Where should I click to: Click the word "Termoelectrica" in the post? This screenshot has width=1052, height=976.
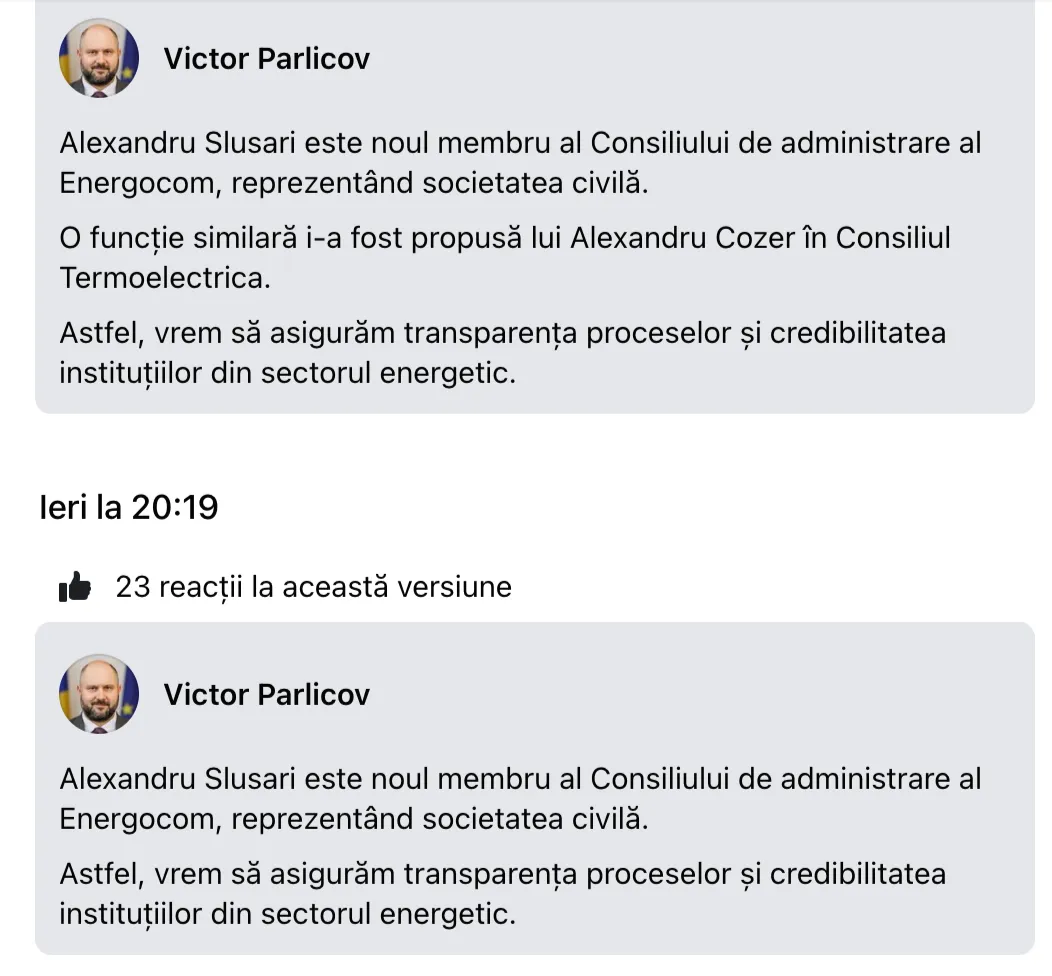pyautogui.click(x=164, y=278)
